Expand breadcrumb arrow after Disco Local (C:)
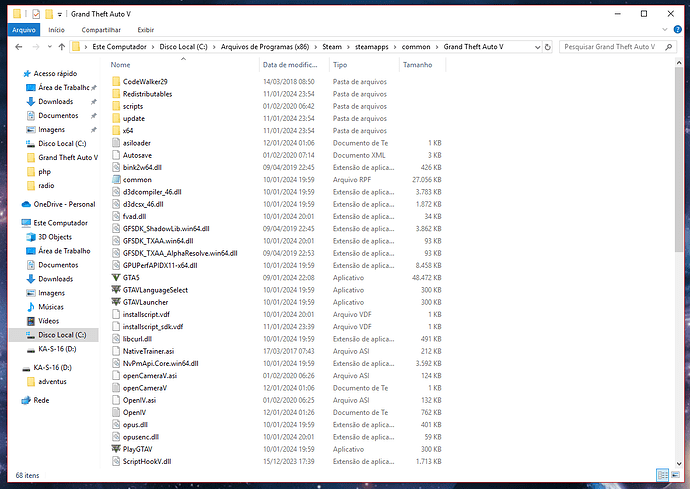This screenshot has height=489, width=690. [214, 47]
